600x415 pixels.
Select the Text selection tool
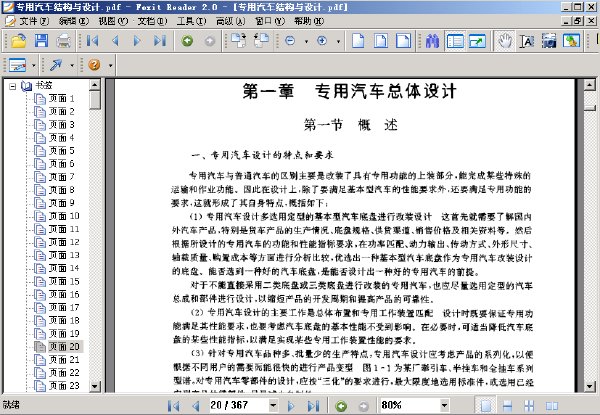(527, 41)
